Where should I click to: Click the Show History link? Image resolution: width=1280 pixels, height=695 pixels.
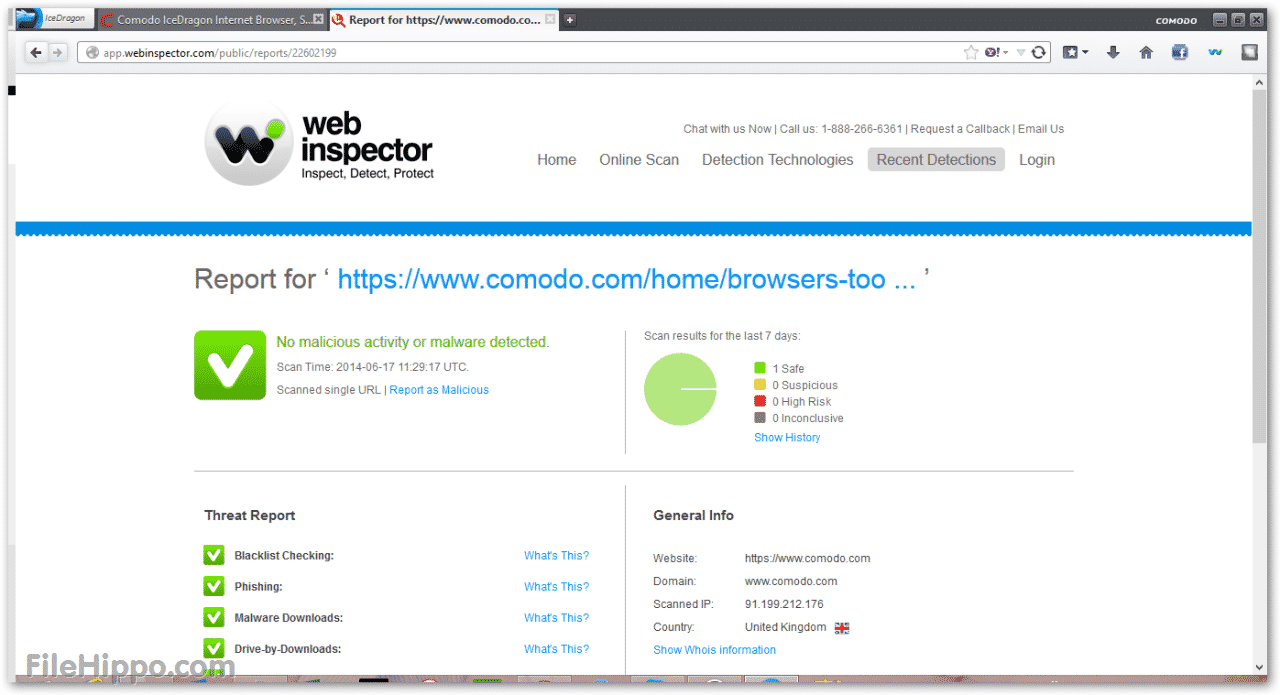pos(787,437)
